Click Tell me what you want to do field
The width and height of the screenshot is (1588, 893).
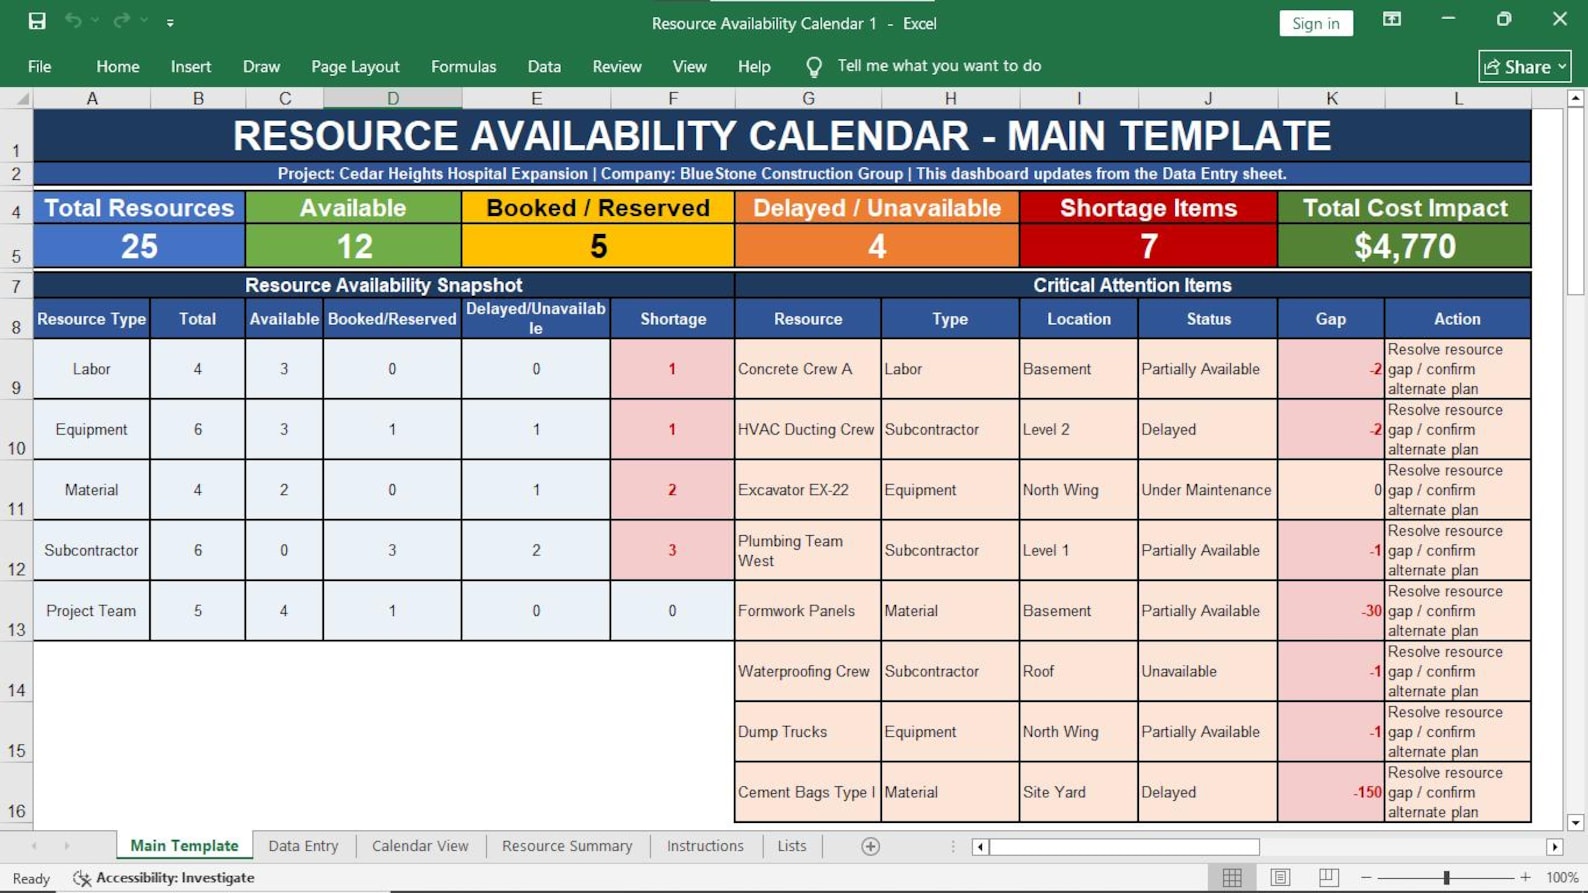[939, 66]
